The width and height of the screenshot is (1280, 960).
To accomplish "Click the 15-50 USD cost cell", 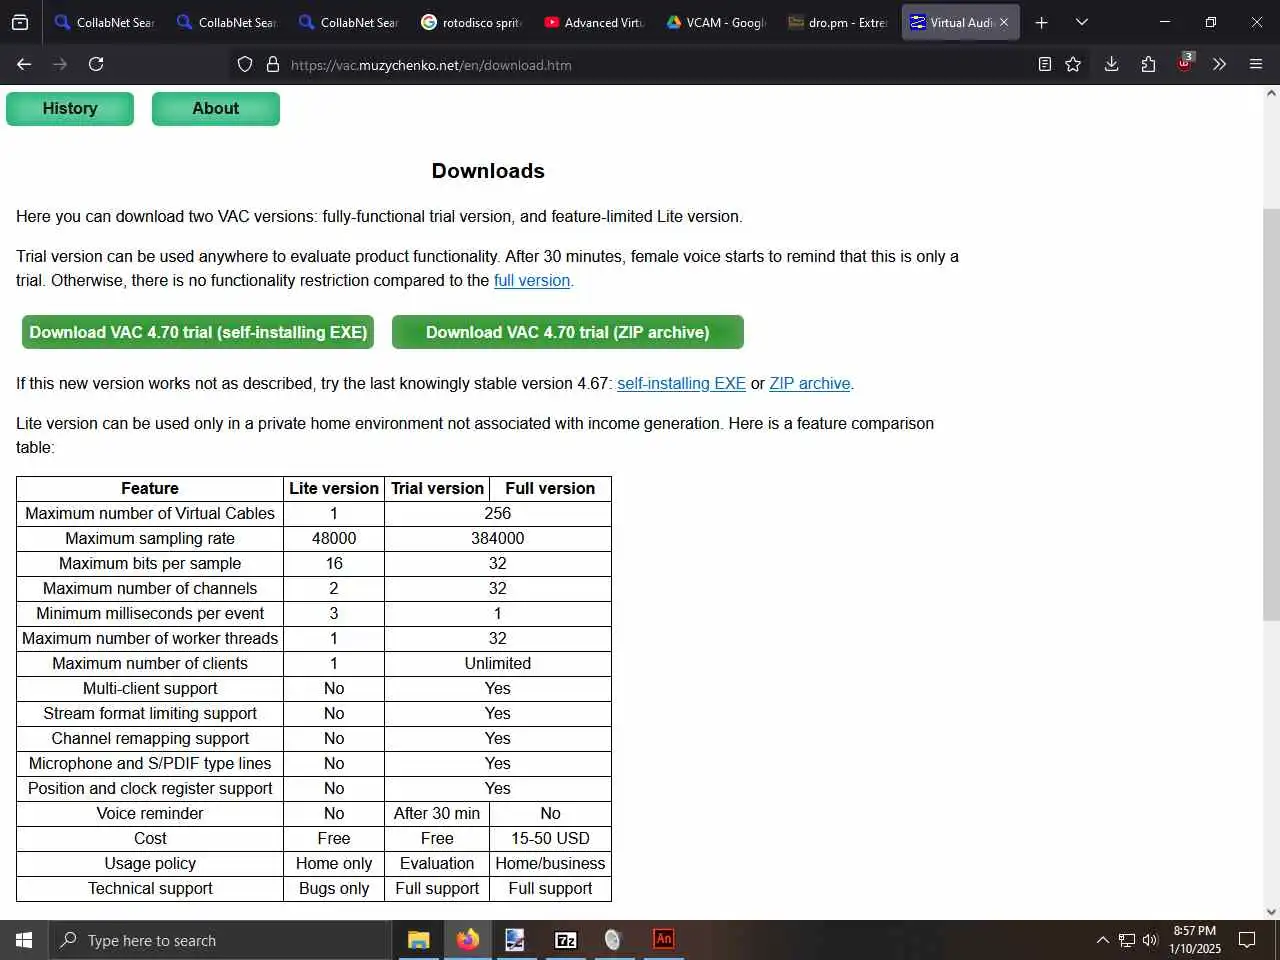I will pos(550,839).
